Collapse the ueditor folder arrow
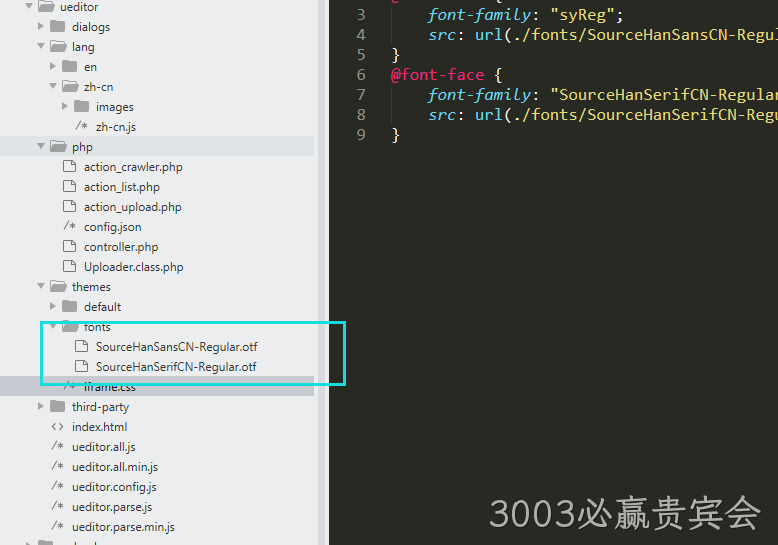The width and height of the screenshot is (778, 545). tap(29, 6)
